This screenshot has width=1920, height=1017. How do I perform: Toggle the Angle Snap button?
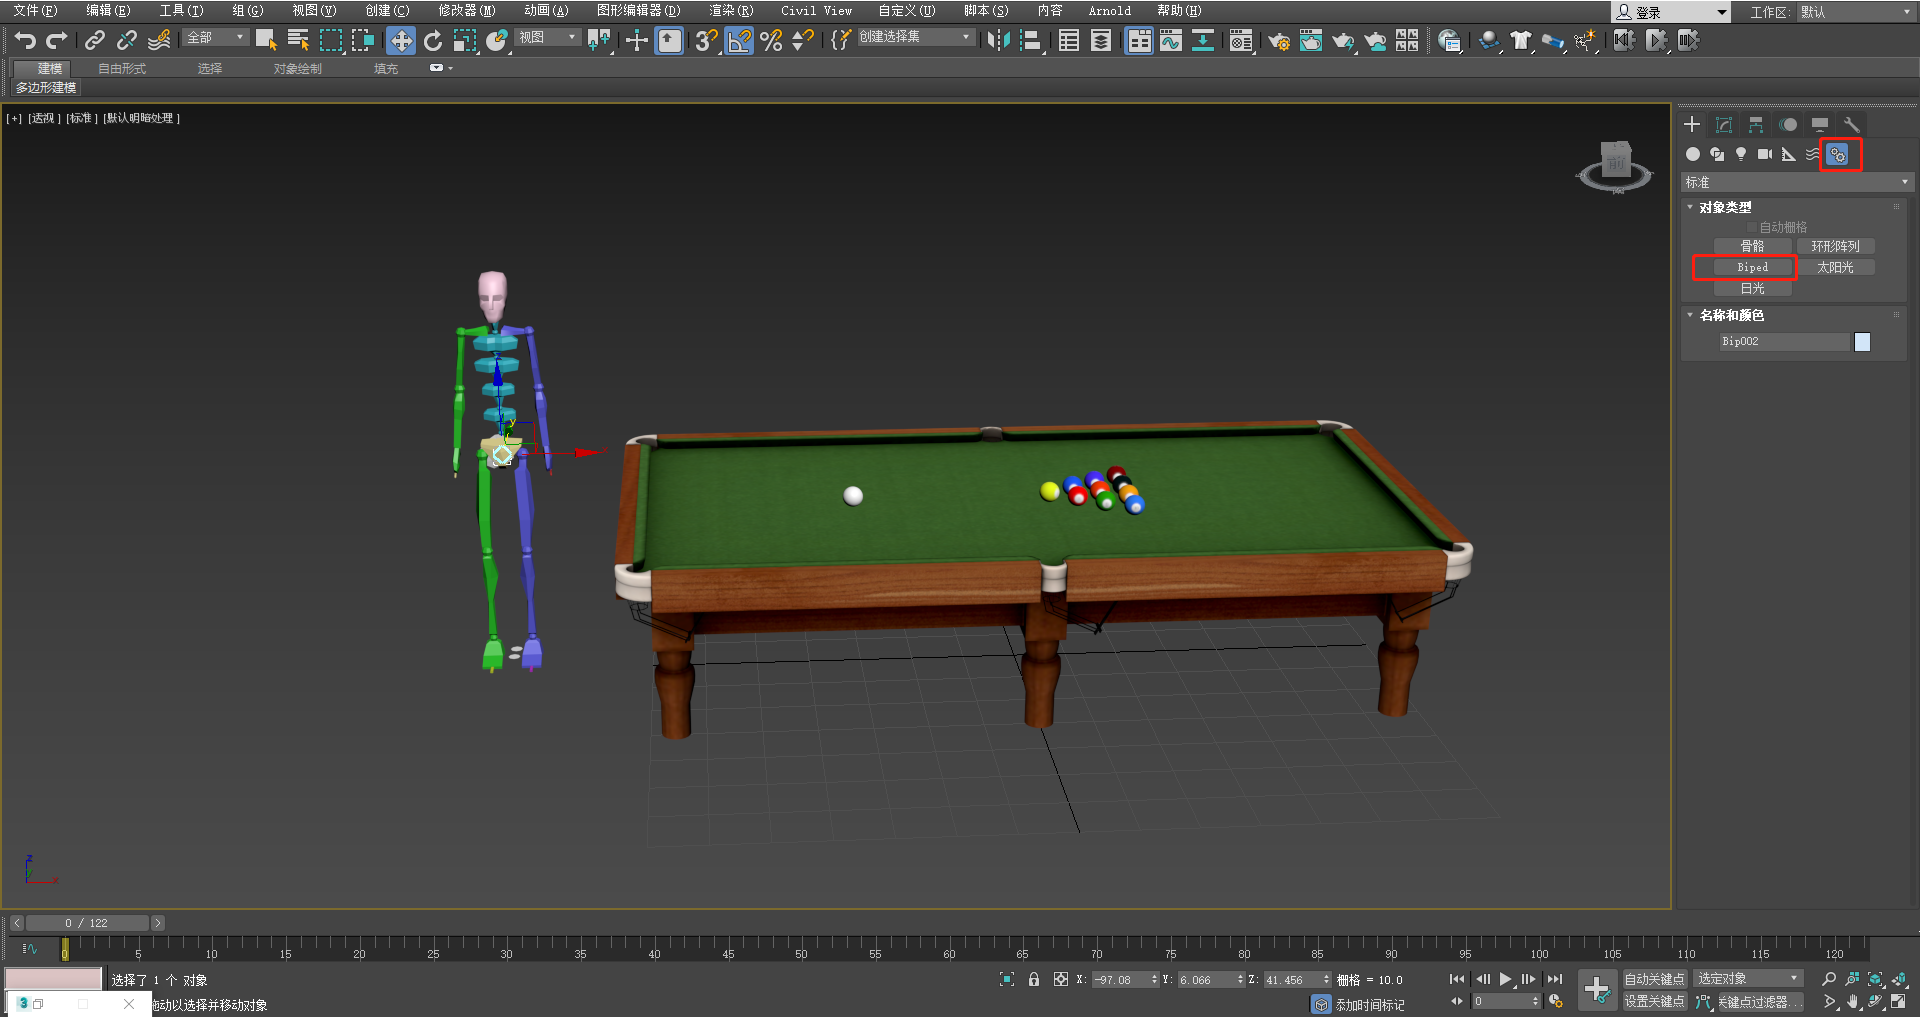(739, 40)
